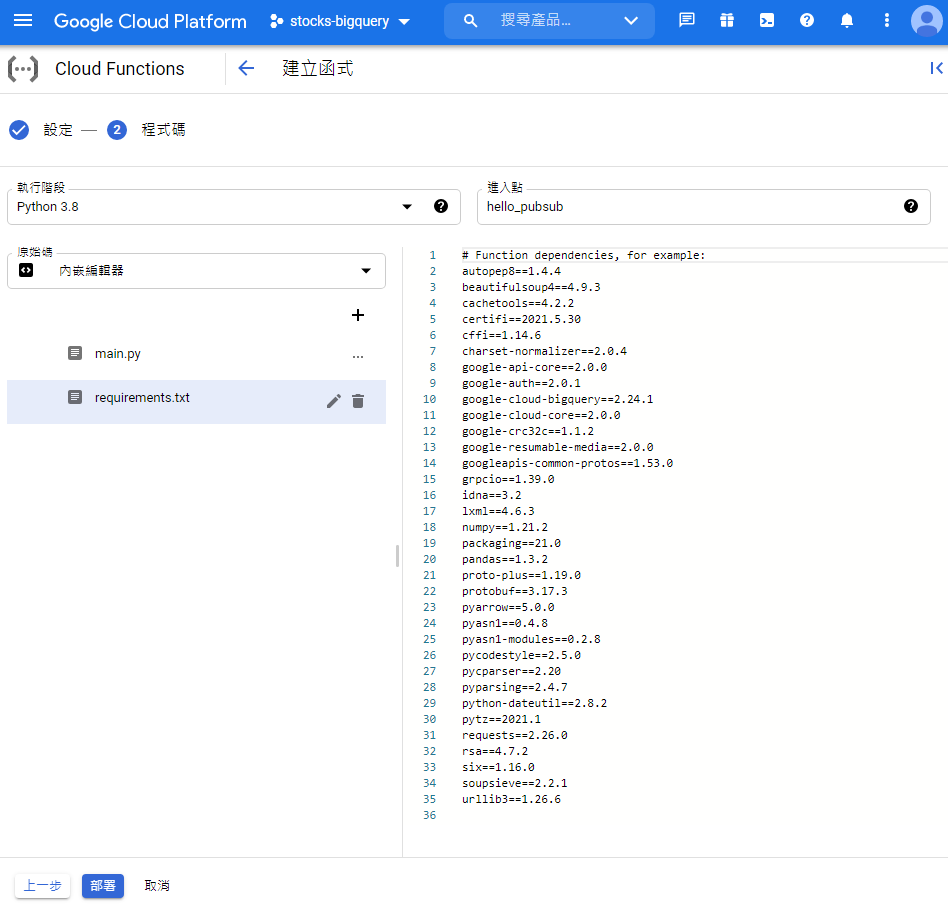
Task: Open the Python 3.8 runtime dropdown
Action: [407, 206]
